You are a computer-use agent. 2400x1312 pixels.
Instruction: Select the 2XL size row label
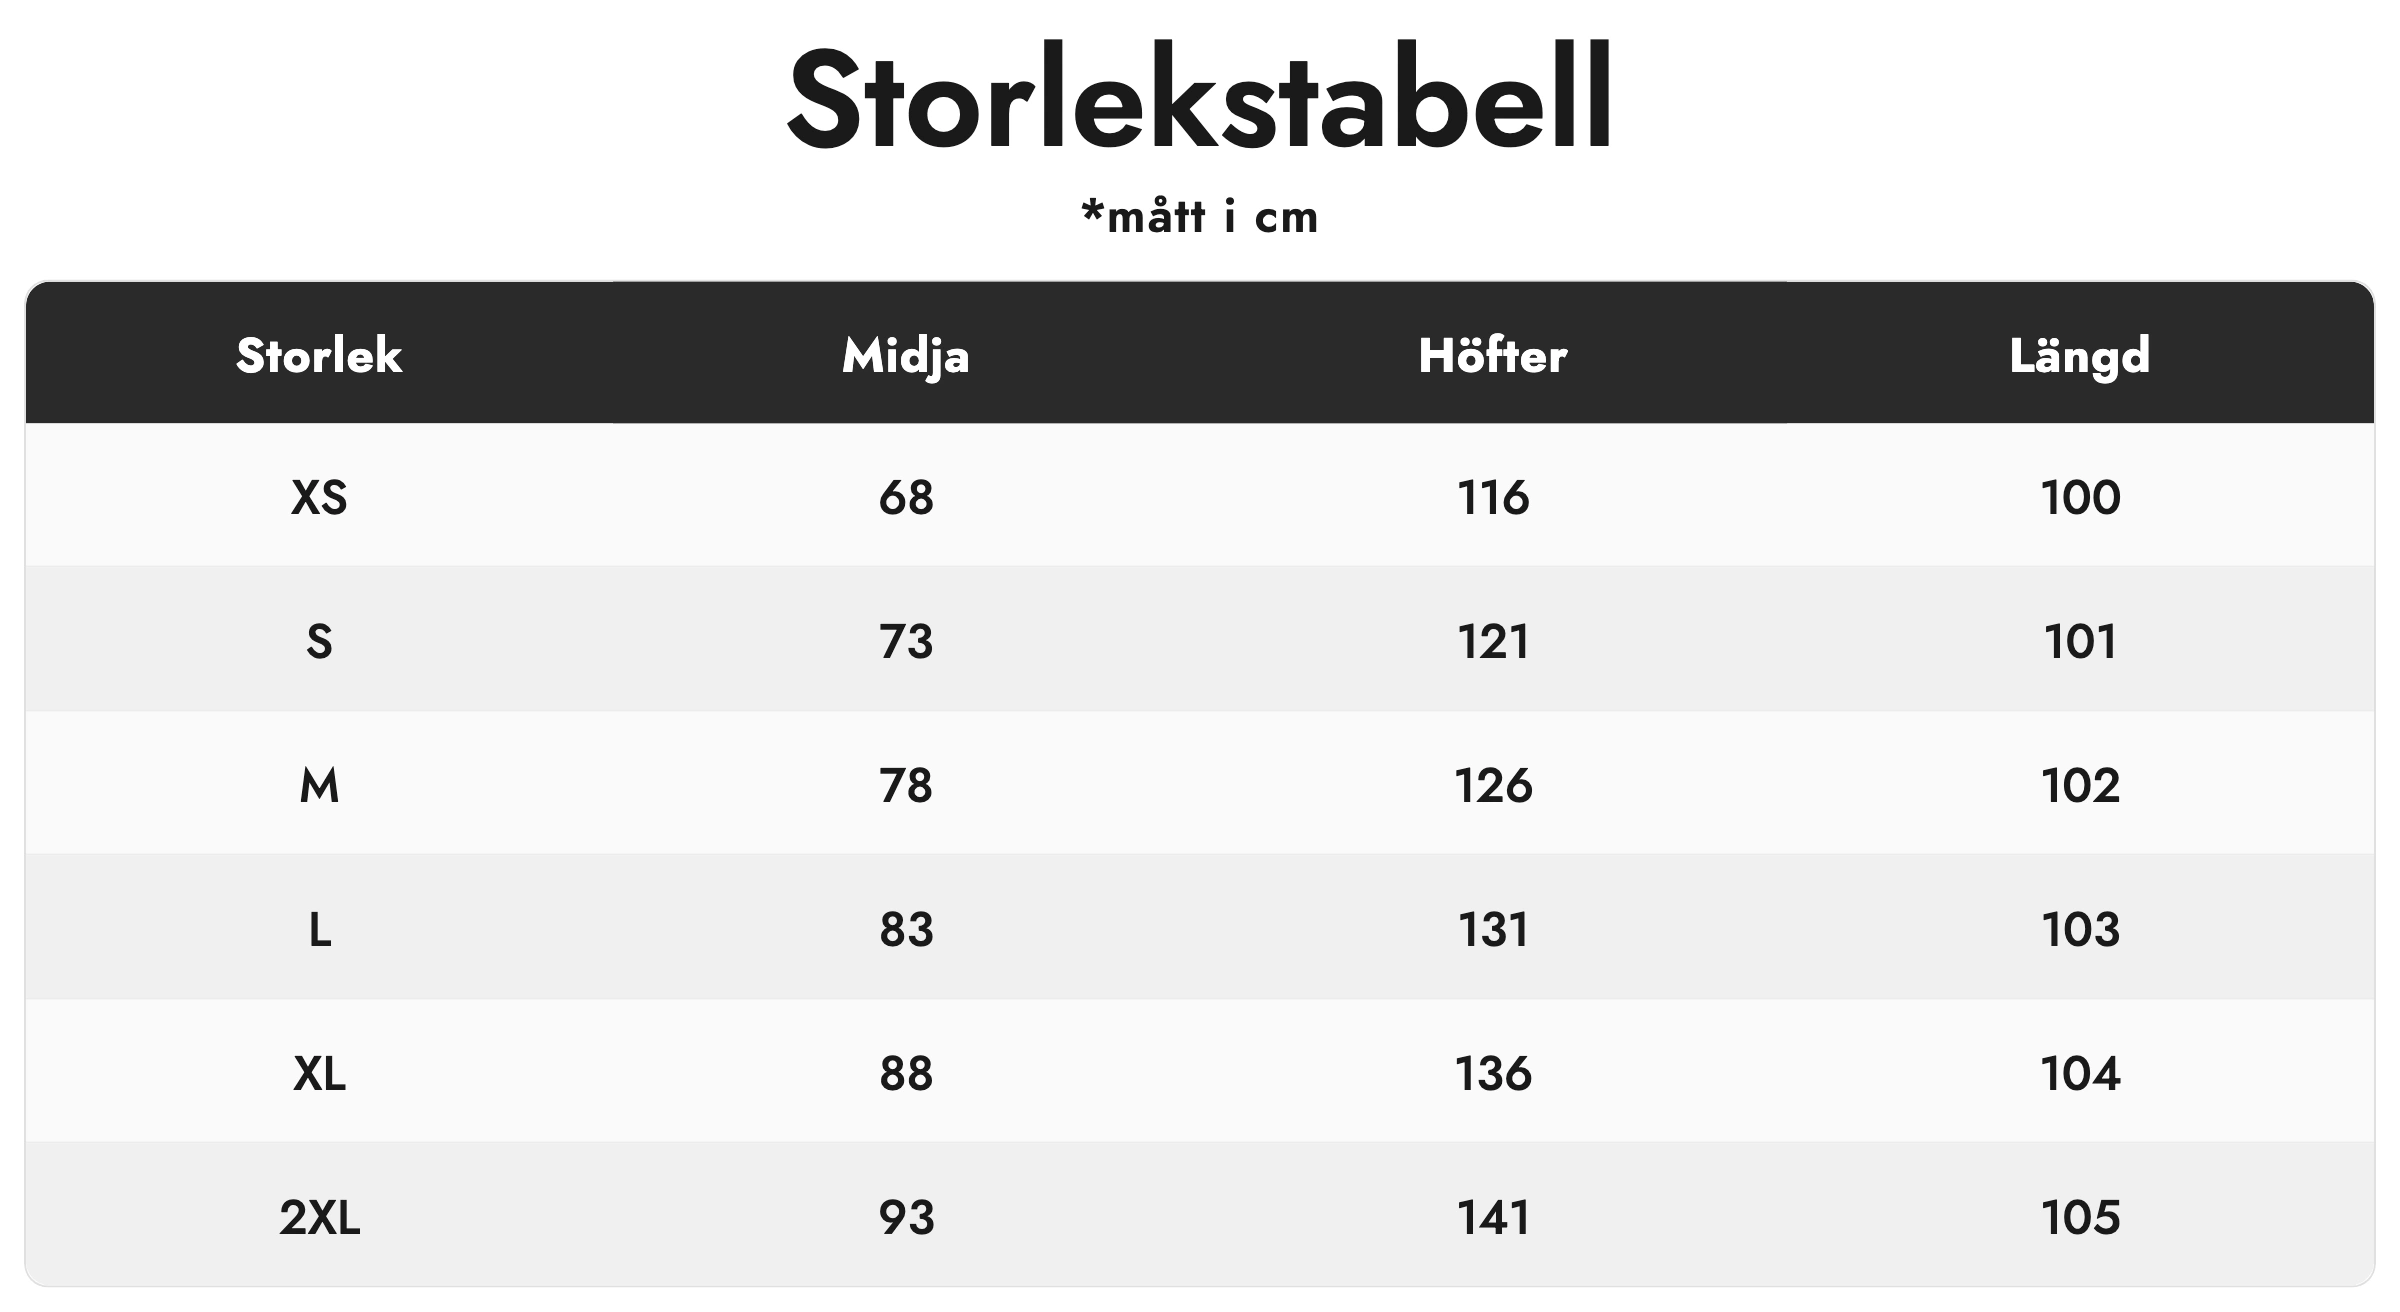tap(319, 1218)
